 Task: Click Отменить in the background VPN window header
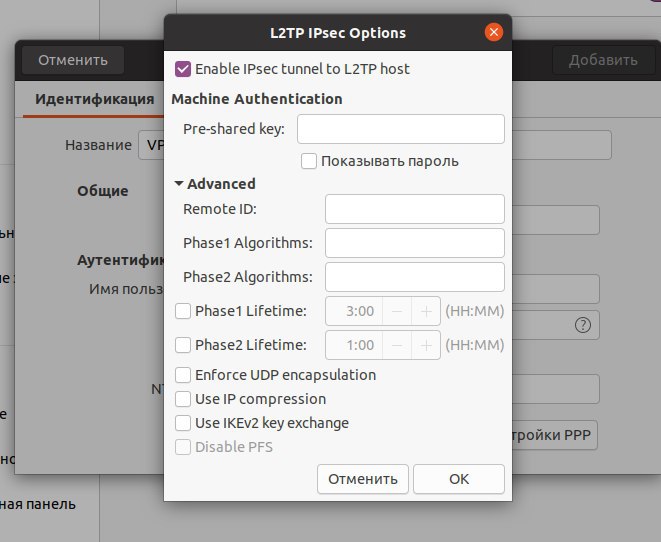[x=73, y=60]
